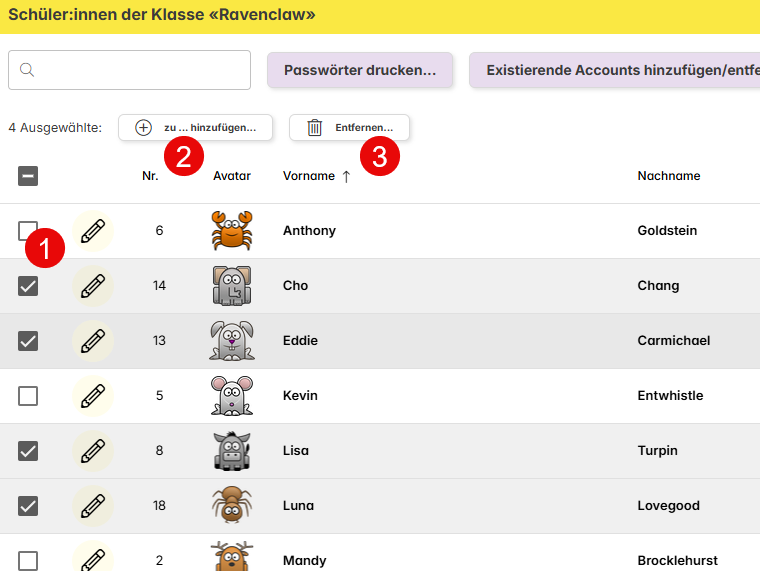Click Kevin Entwhistle's edit pencil icon
The width and height of the screenshot is (760, 571).
[92, 396]
